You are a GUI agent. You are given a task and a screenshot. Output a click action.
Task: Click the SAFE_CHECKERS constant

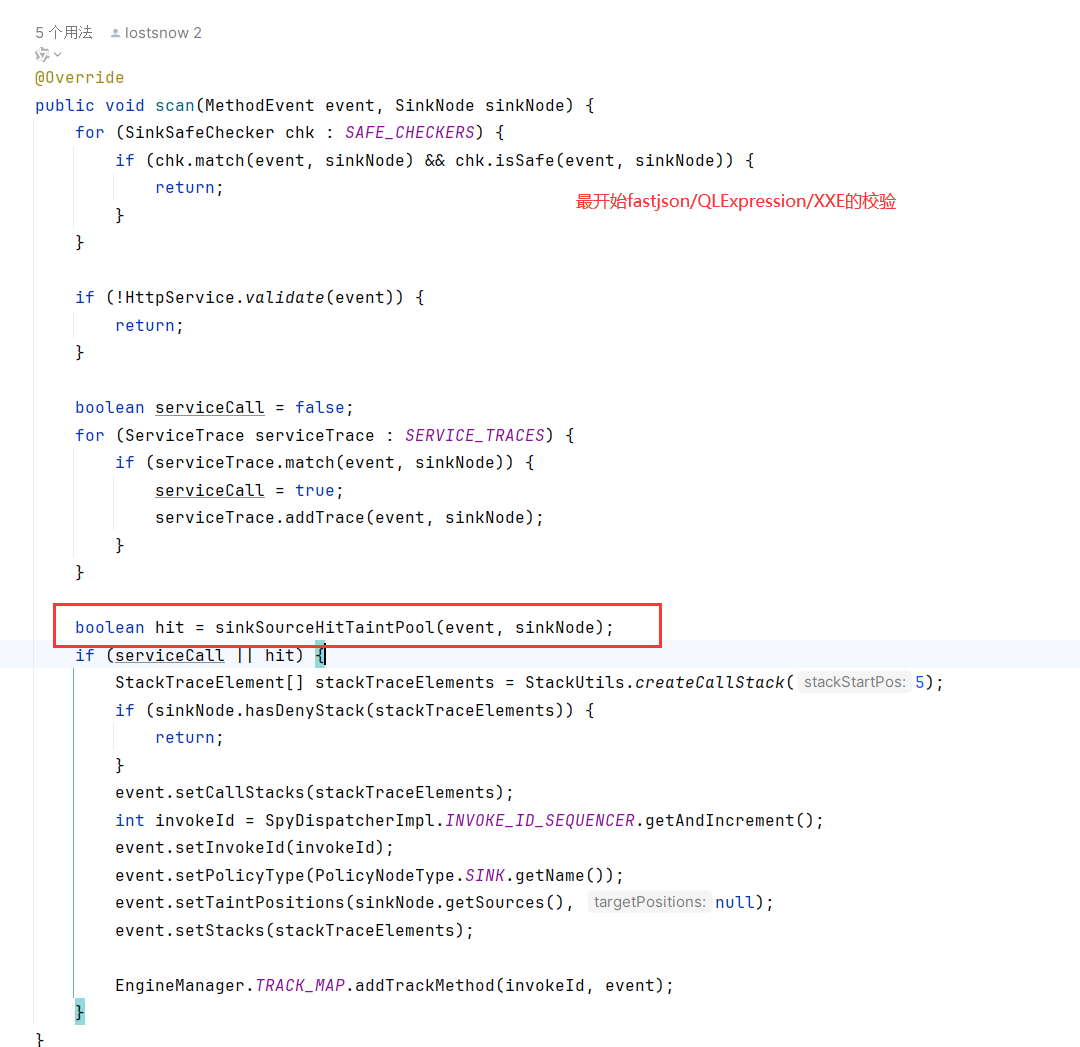tap(409, 132)
